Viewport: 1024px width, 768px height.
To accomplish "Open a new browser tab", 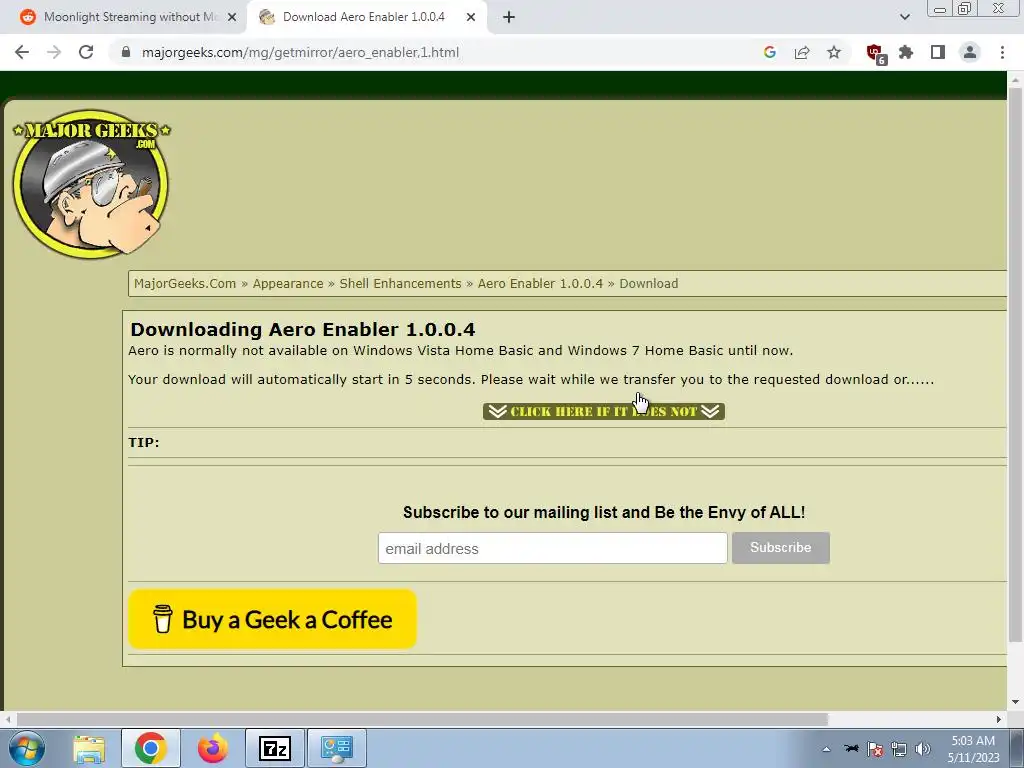I will click(509, 17).
